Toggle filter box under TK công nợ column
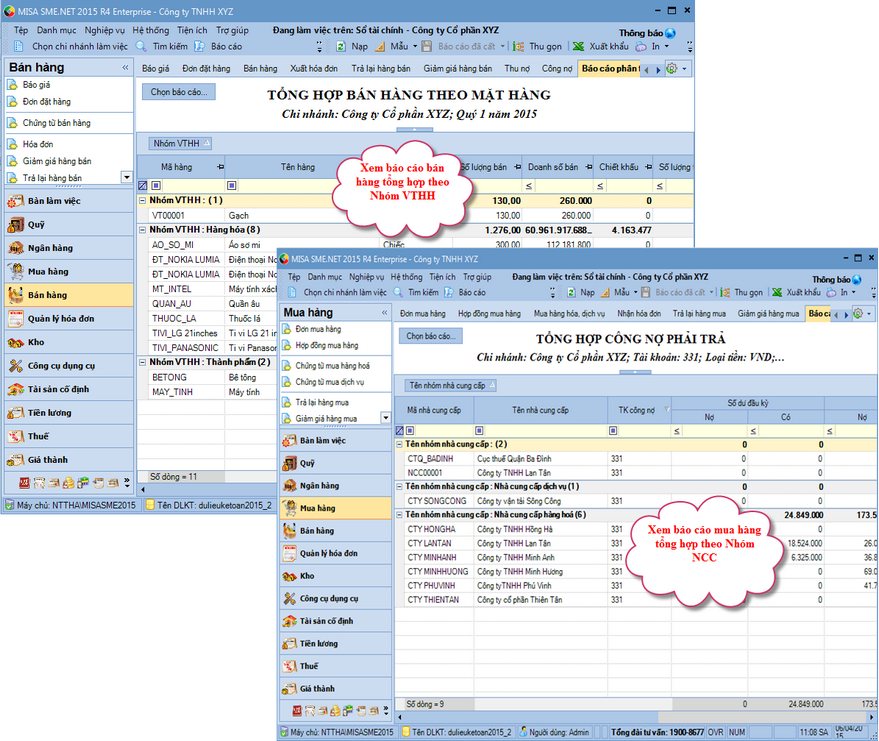 613,430
